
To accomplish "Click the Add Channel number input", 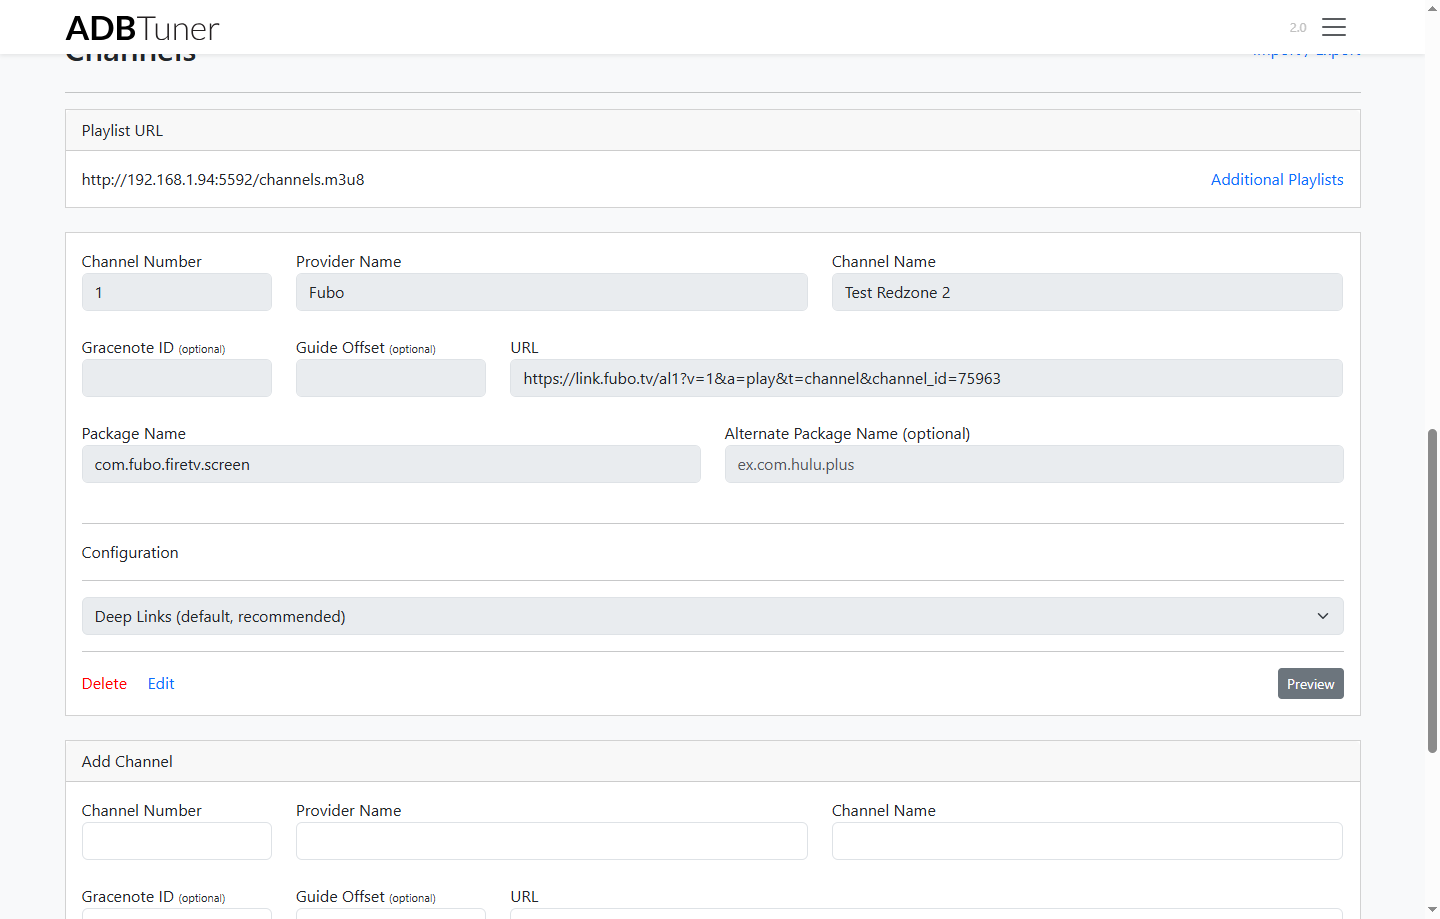I will 176,841.
